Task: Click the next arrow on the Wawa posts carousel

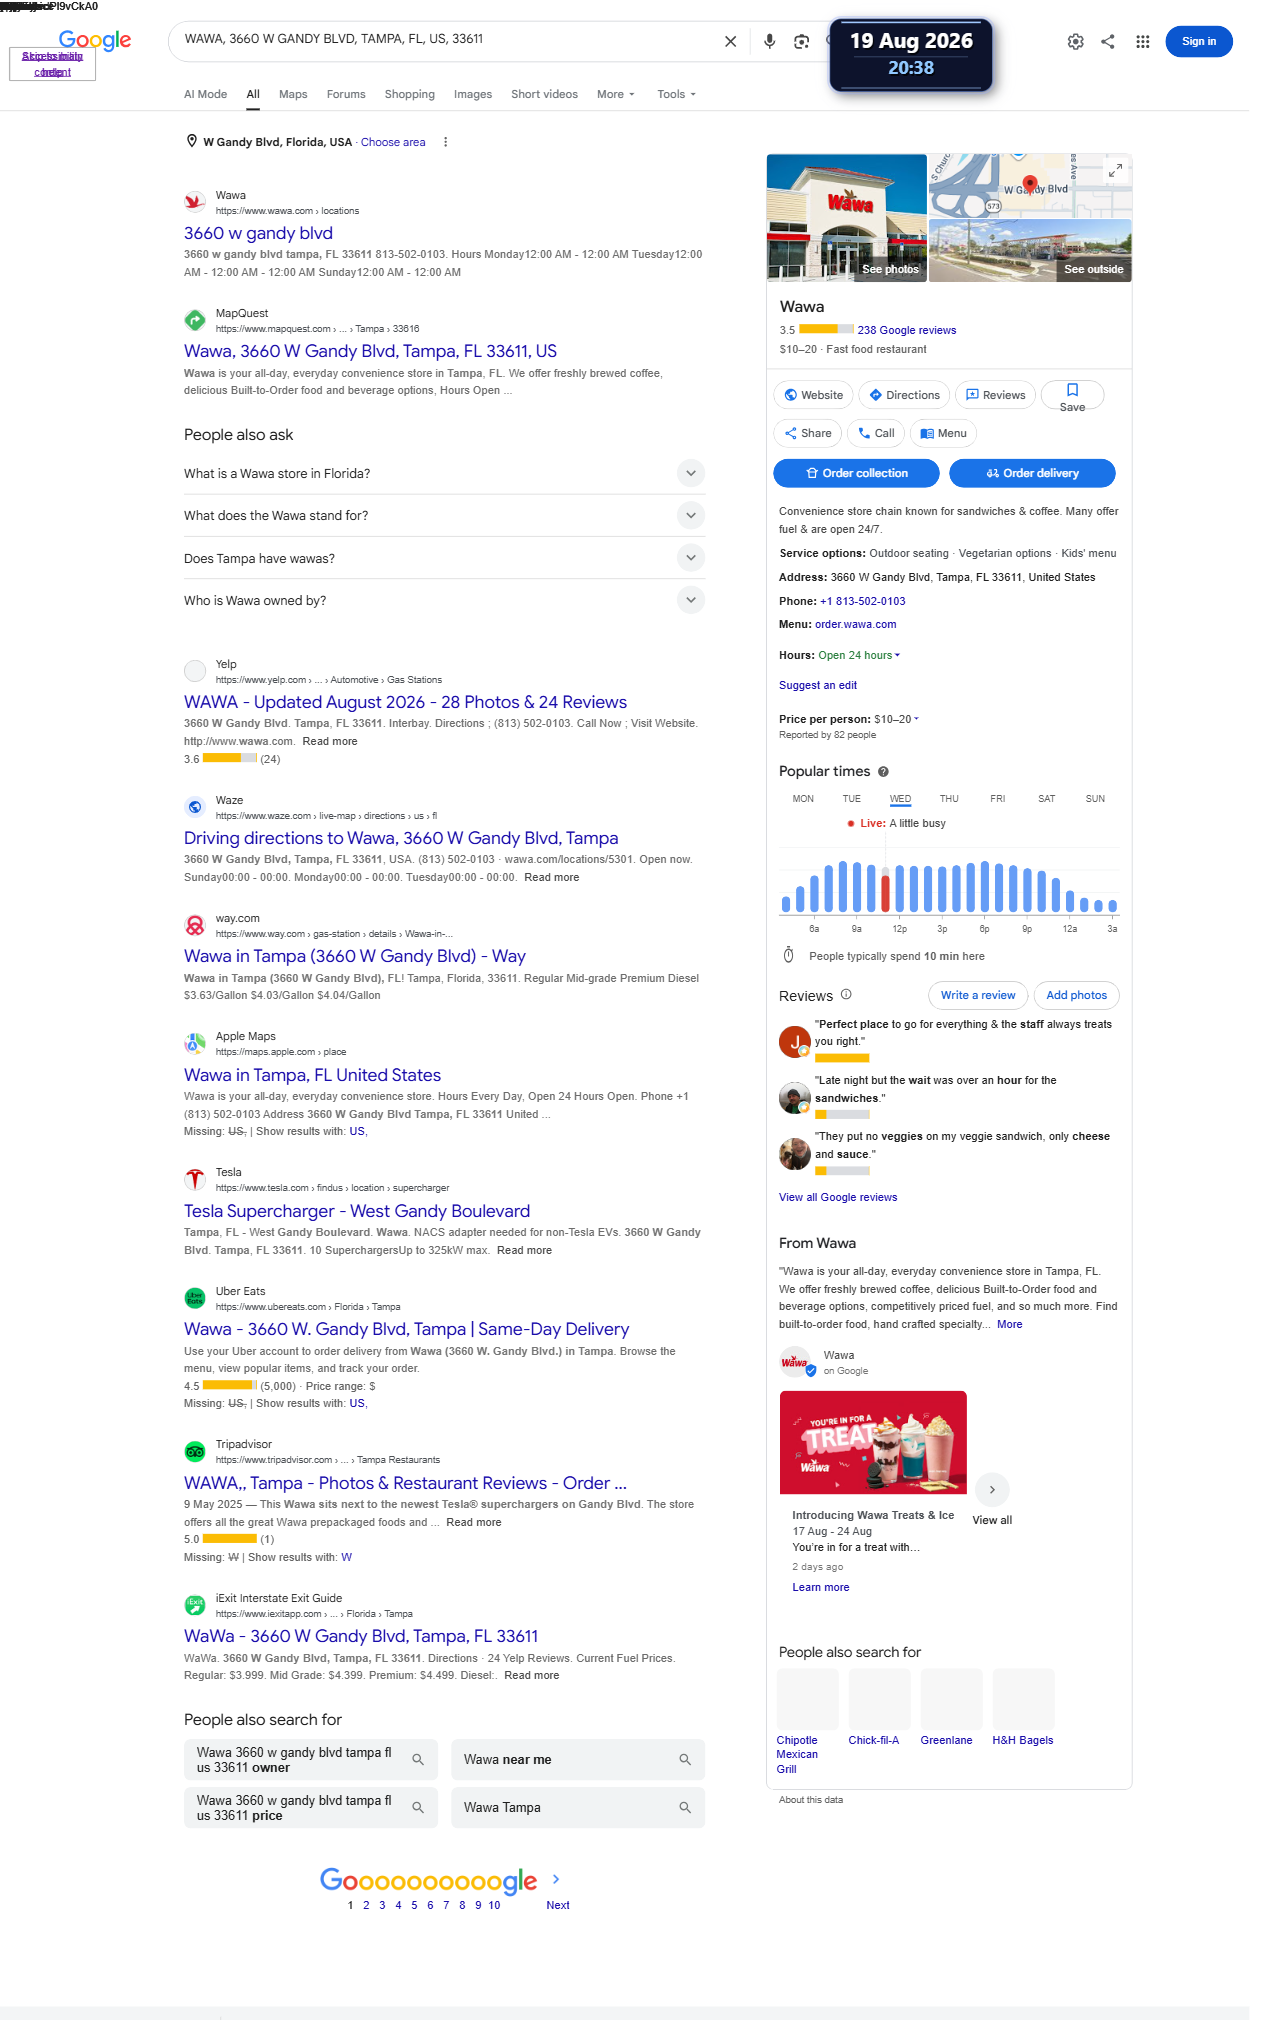Action: [x=992, y=1489]
